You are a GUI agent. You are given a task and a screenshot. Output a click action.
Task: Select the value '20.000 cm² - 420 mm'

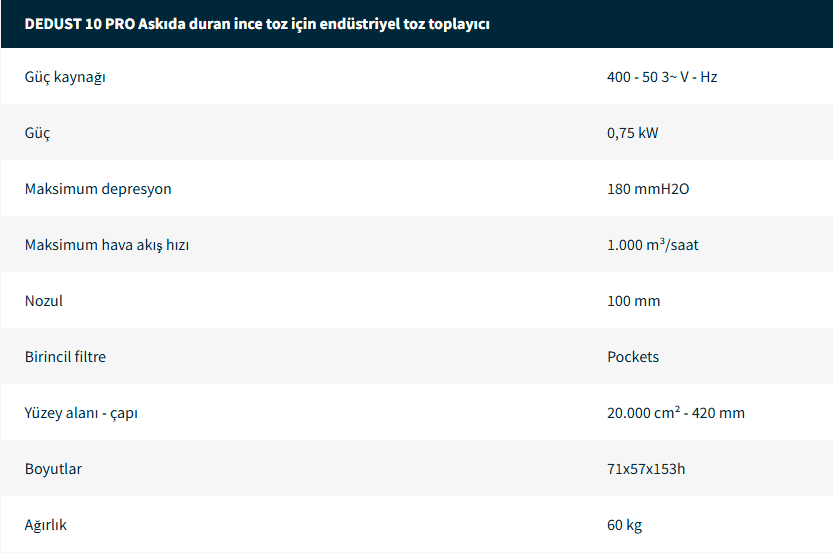coord(676,413)
